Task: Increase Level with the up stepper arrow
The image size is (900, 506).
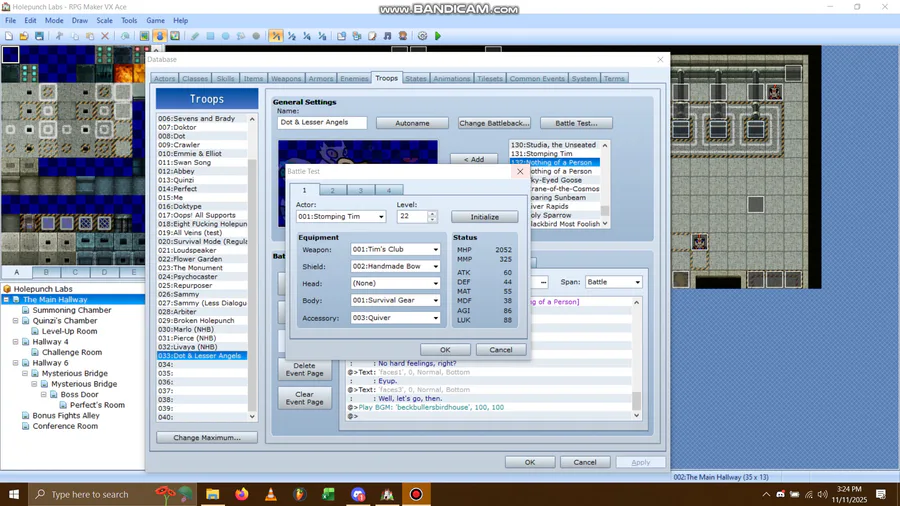Action: [432, 213]
